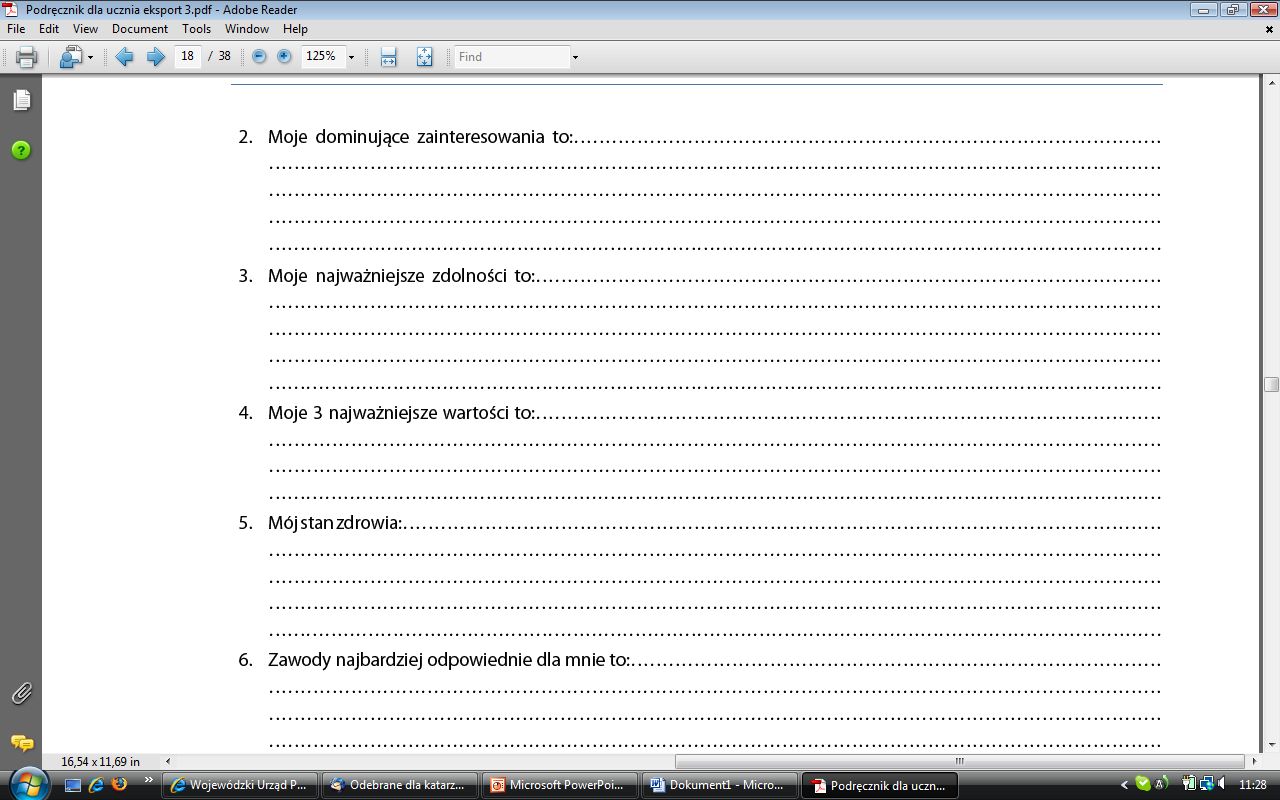Screen dimensions: 1280x800
Task: Show the Comments panel icon
Action: [21, 743]
